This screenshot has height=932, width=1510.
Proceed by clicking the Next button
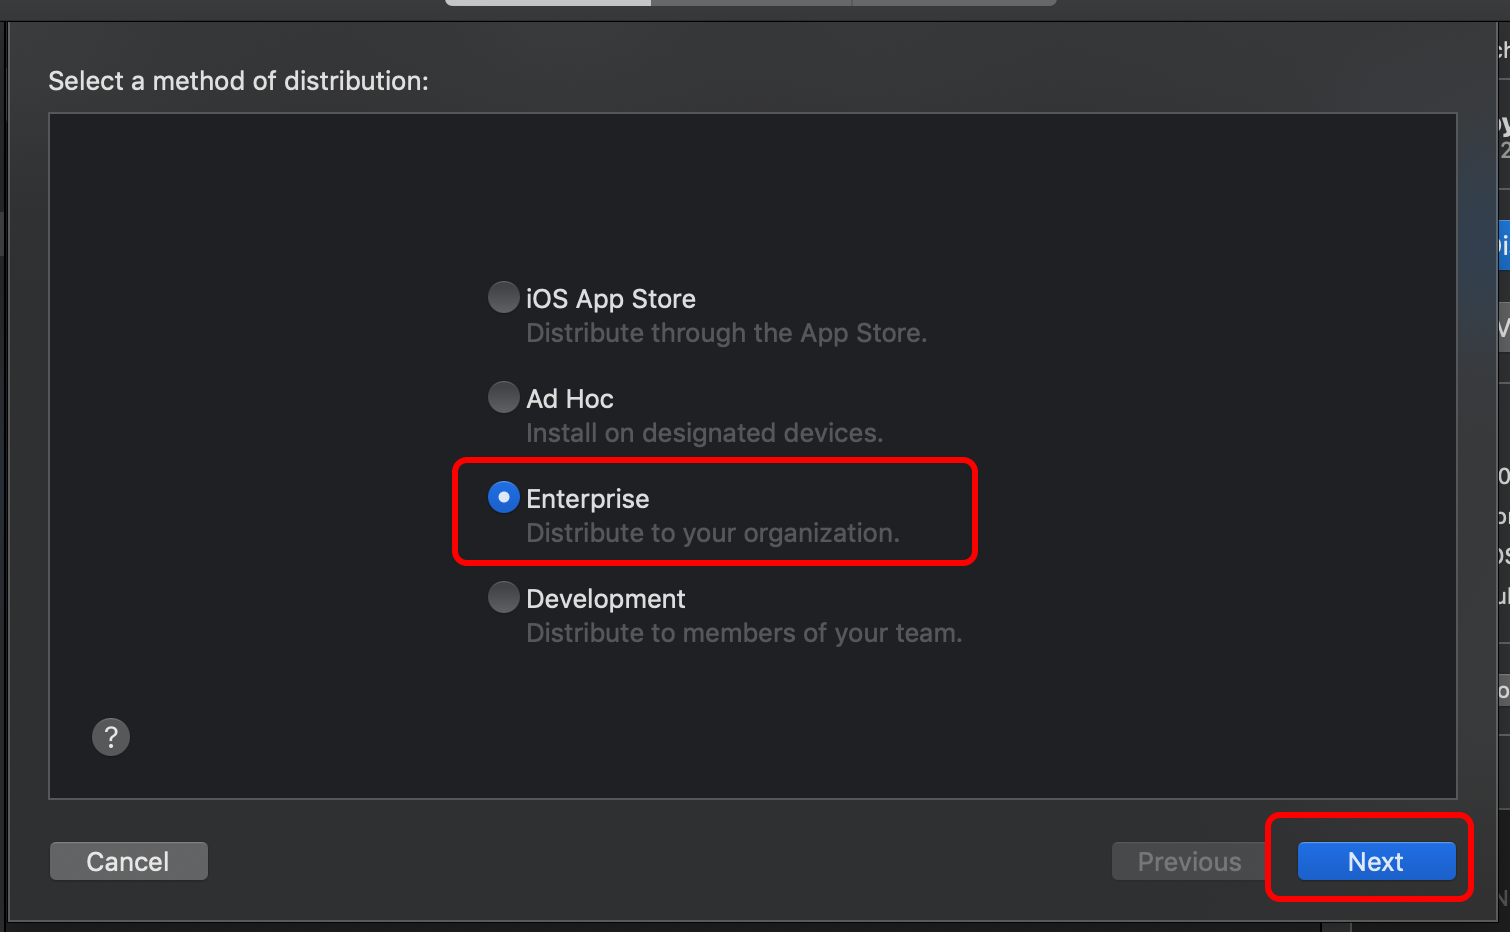pyautogui.click(x=1376, y=861)
